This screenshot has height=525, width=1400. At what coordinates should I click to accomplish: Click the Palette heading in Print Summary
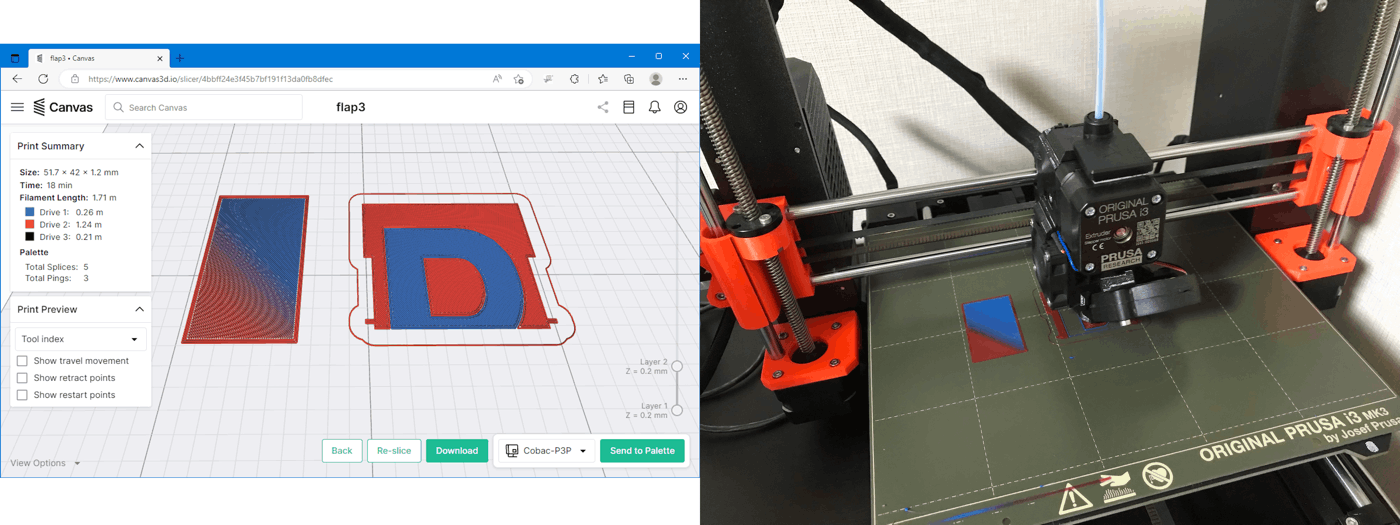34,252
